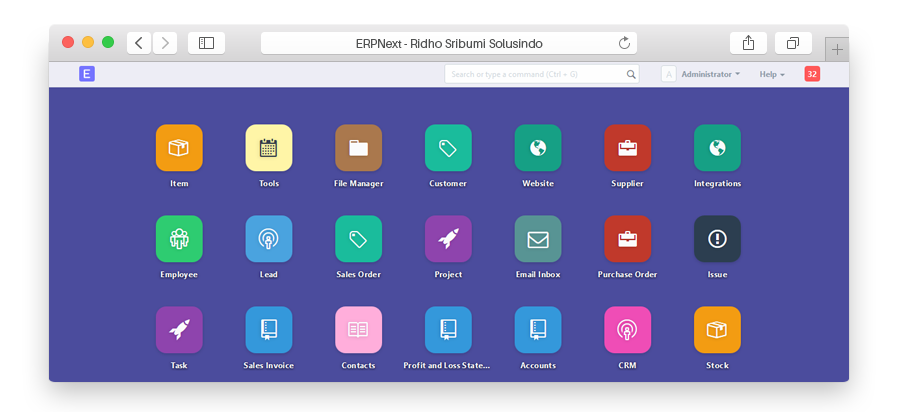Reload the page in Safari
This screenshot has width=897, height=412.
point(625,43)
